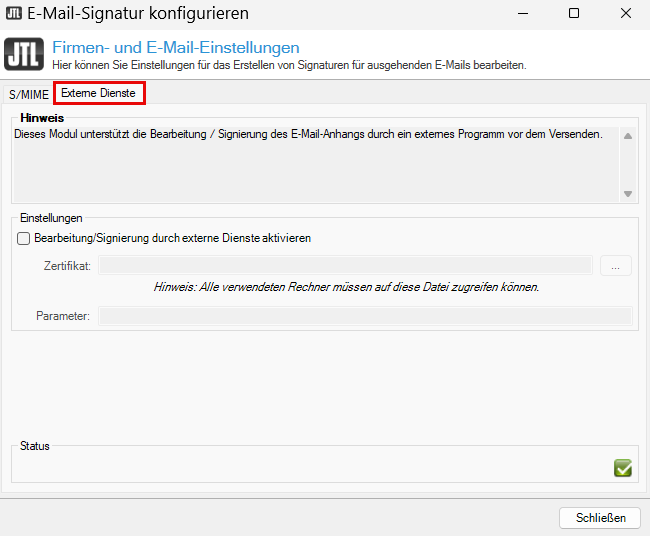The height and width of the screenshot is (536, 650).
Task: Click the JTL icon in the title bar
Action: coord(14,14)
